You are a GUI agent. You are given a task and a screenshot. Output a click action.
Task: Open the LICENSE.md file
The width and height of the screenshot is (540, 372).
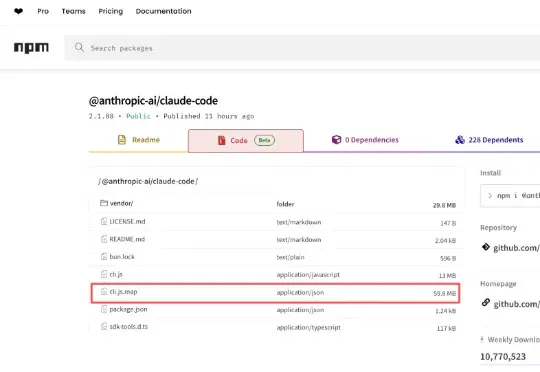click(x=127, y=221)
